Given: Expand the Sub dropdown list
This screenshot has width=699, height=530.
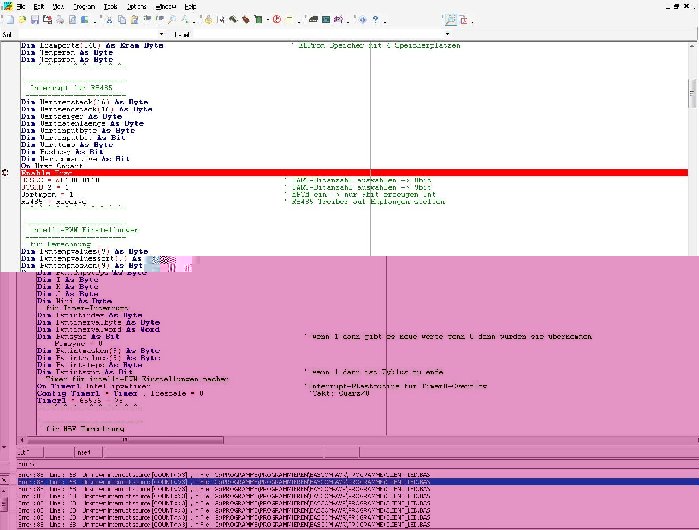Looking at the screenshot, I should (161, 34).
